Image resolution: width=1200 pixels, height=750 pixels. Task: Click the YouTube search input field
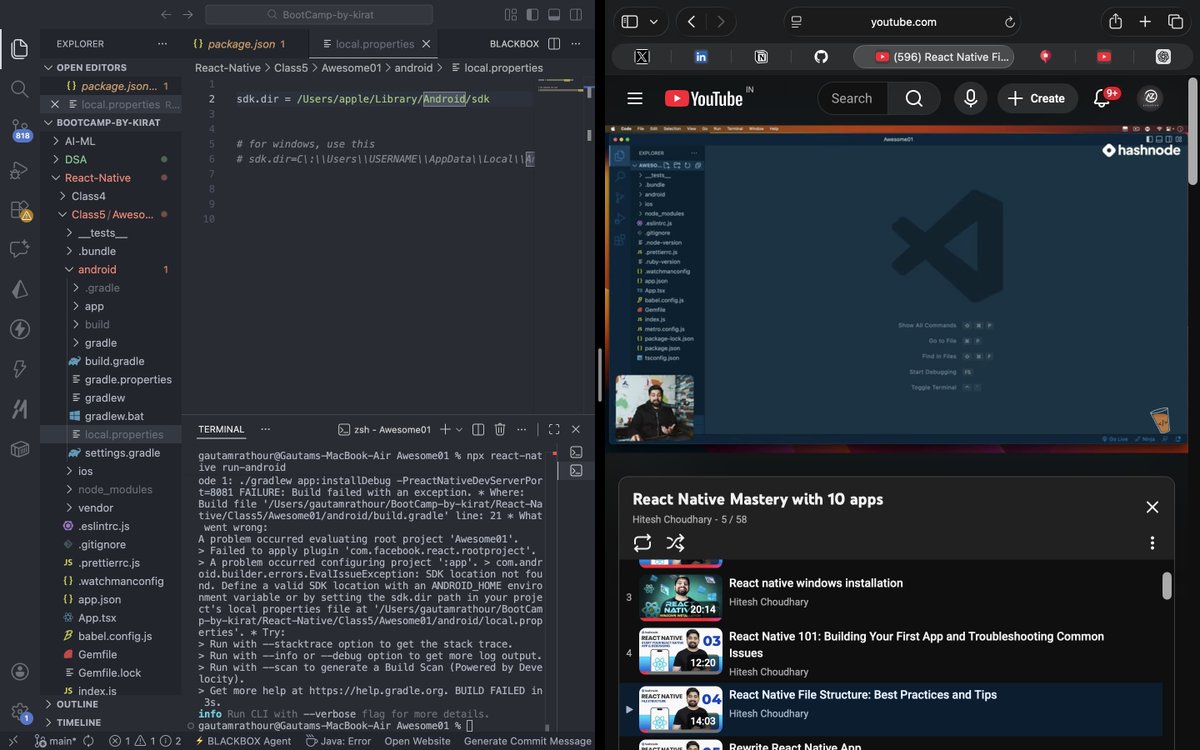(x=854, y=98)
